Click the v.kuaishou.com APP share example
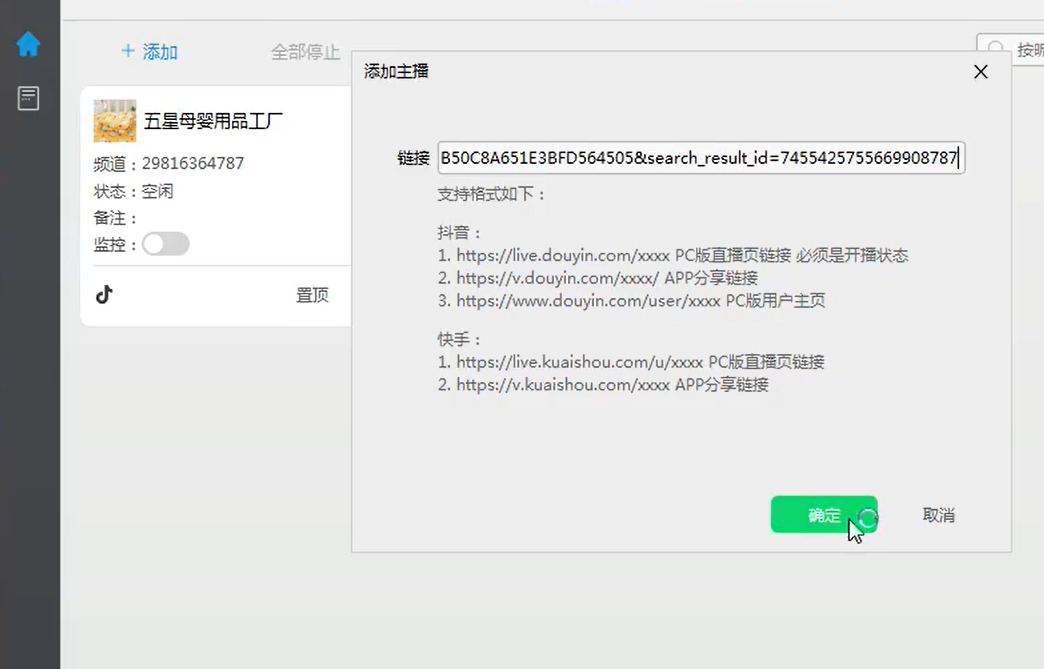Image resolution: width=1044 pixels, height=669 pixels. point(603,384)
